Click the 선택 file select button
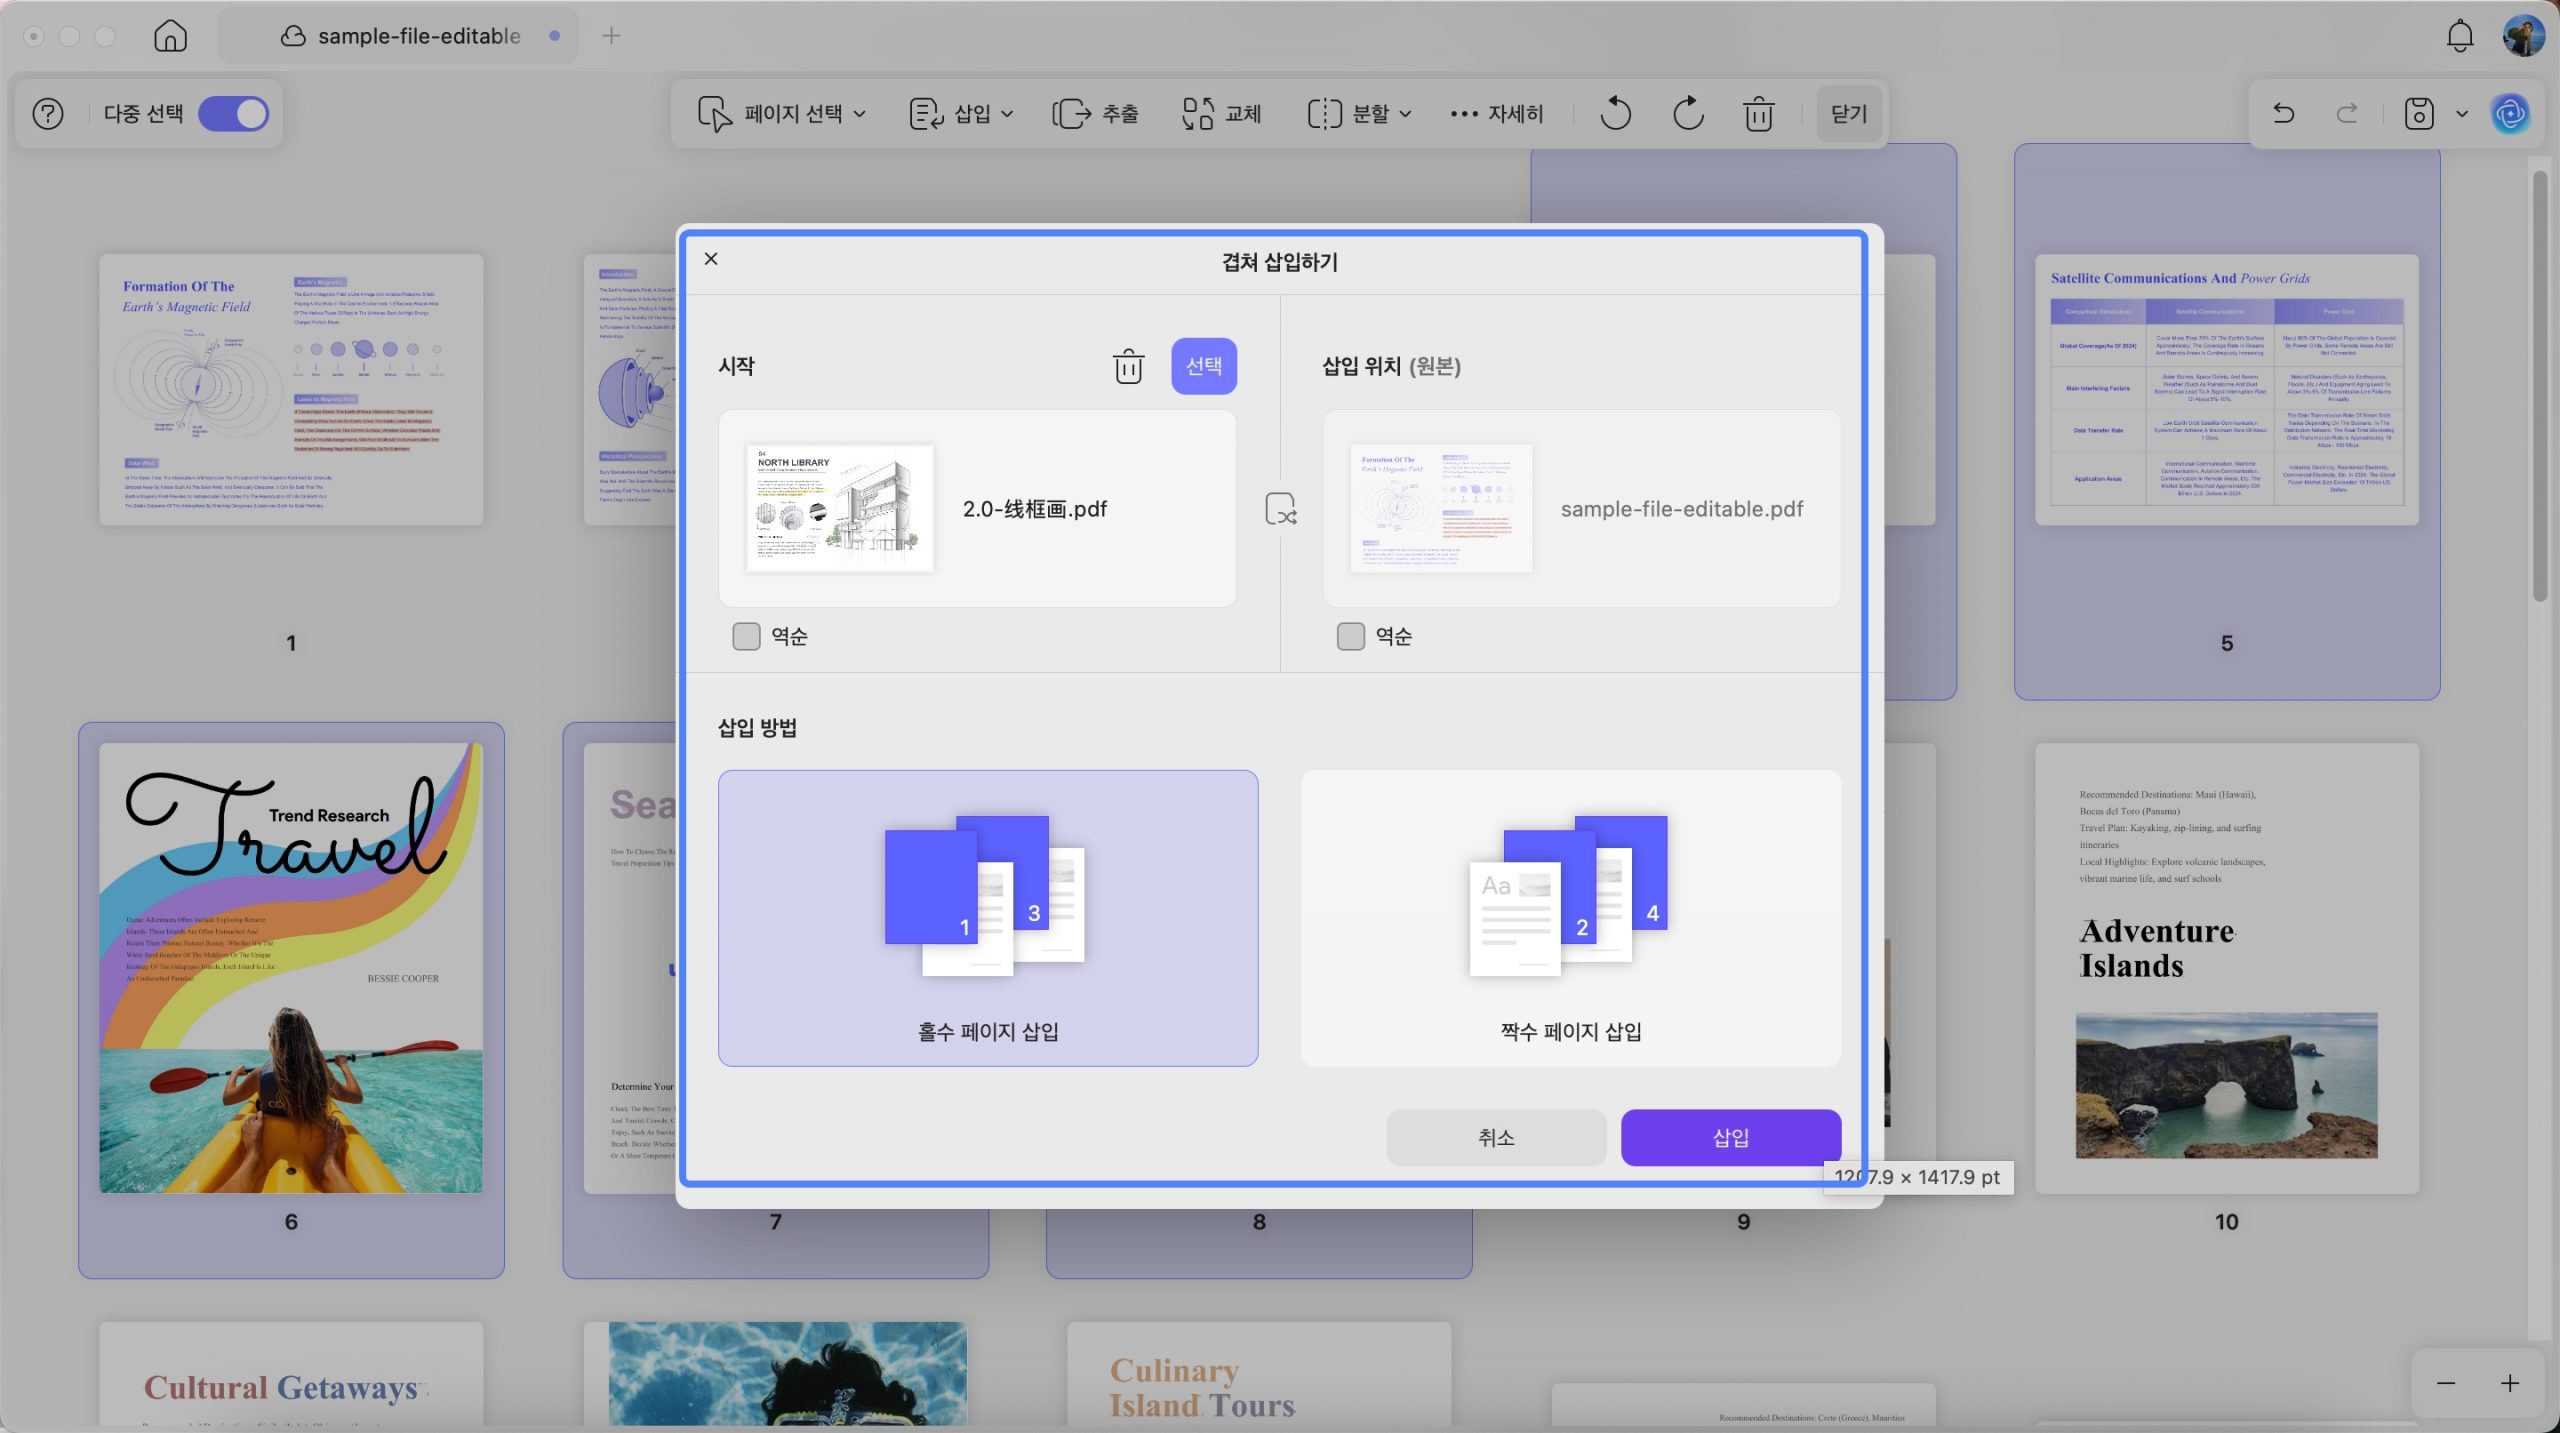Screen dimensions: 2560x1433 [1204, 366]
